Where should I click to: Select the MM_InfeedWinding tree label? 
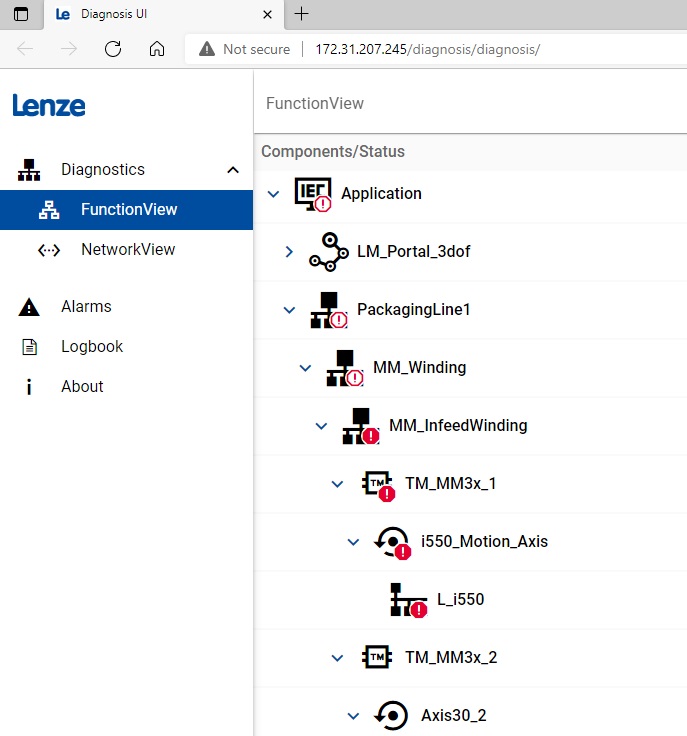pyautogui.click(x=458, y=426)
